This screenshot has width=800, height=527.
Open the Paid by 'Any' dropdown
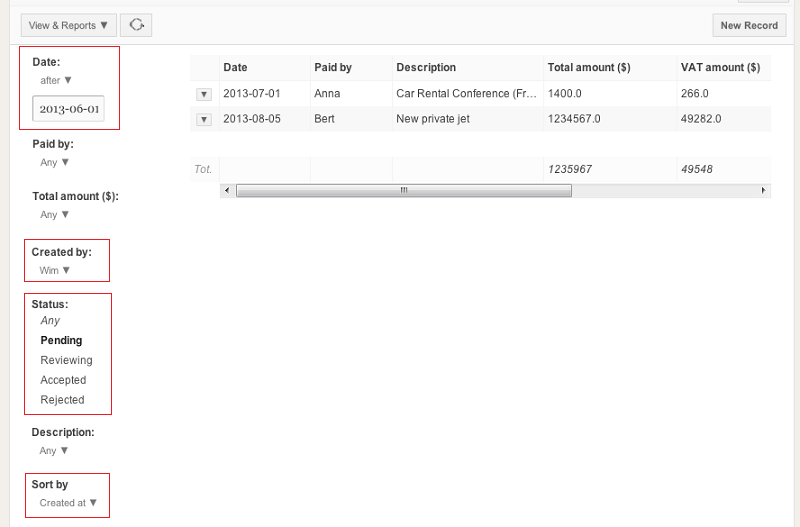pos(54,163)
